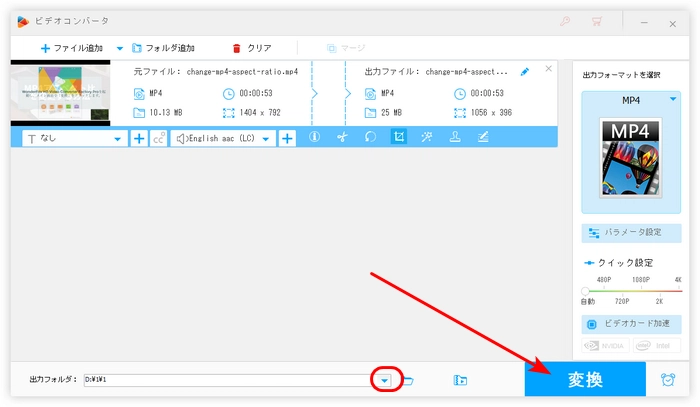Click the video thumbnail preview
This screenshot has height=407, width=700.
[67, 93]
